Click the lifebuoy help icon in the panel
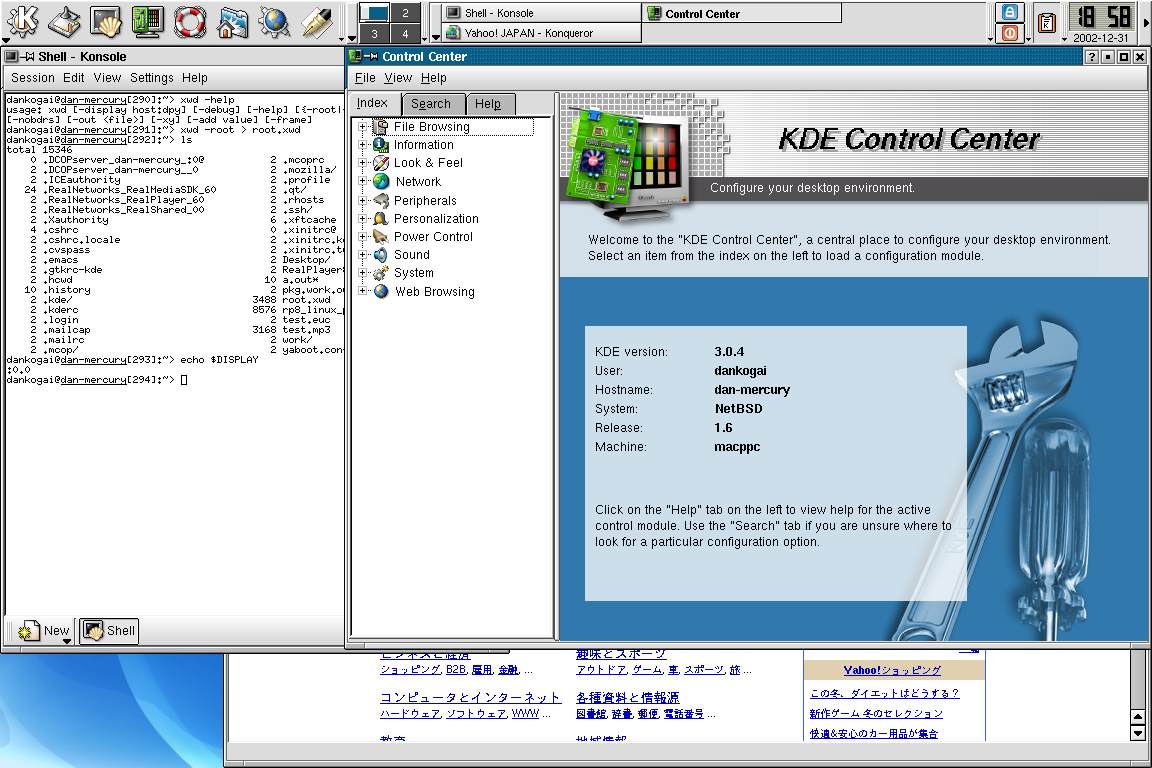Viewport: 1152px width, 768px height. 190,21
